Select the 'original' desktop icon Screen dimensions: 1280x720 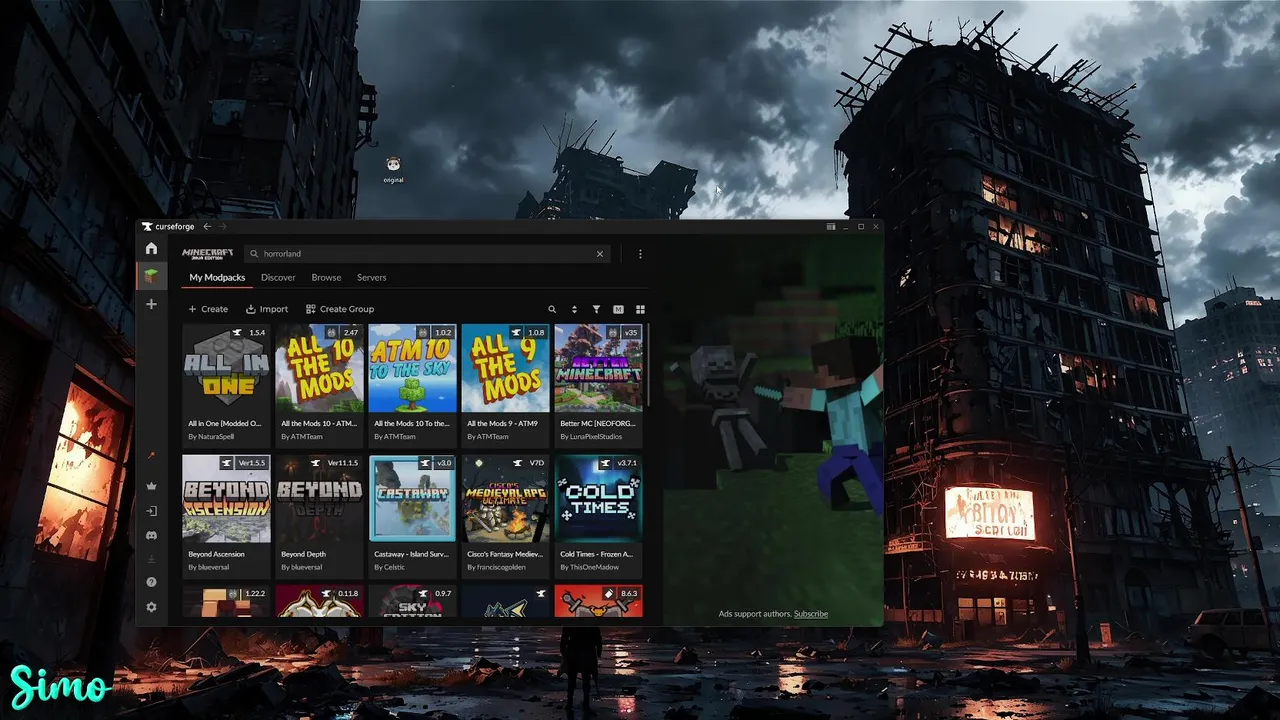click(x=393, y=170)
